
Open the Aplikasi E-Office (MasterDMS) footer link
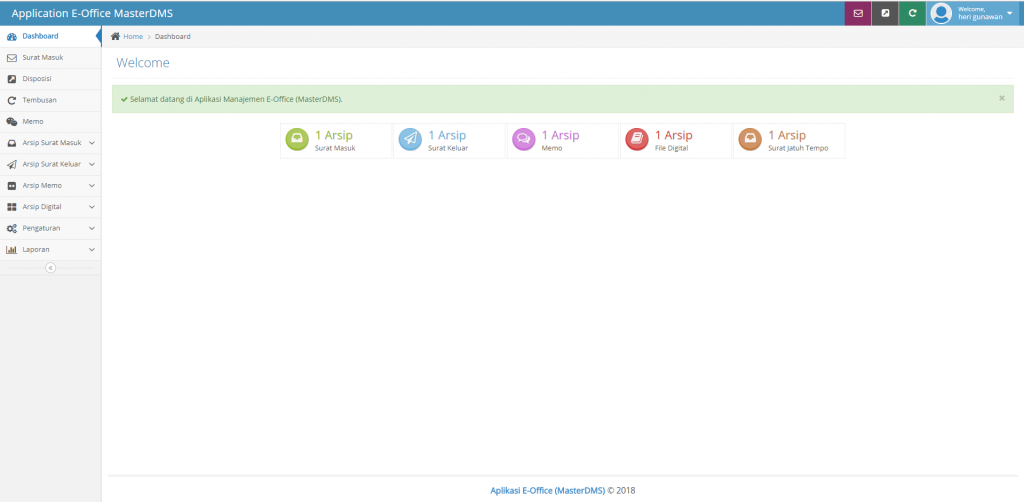(x=547, y=490)
